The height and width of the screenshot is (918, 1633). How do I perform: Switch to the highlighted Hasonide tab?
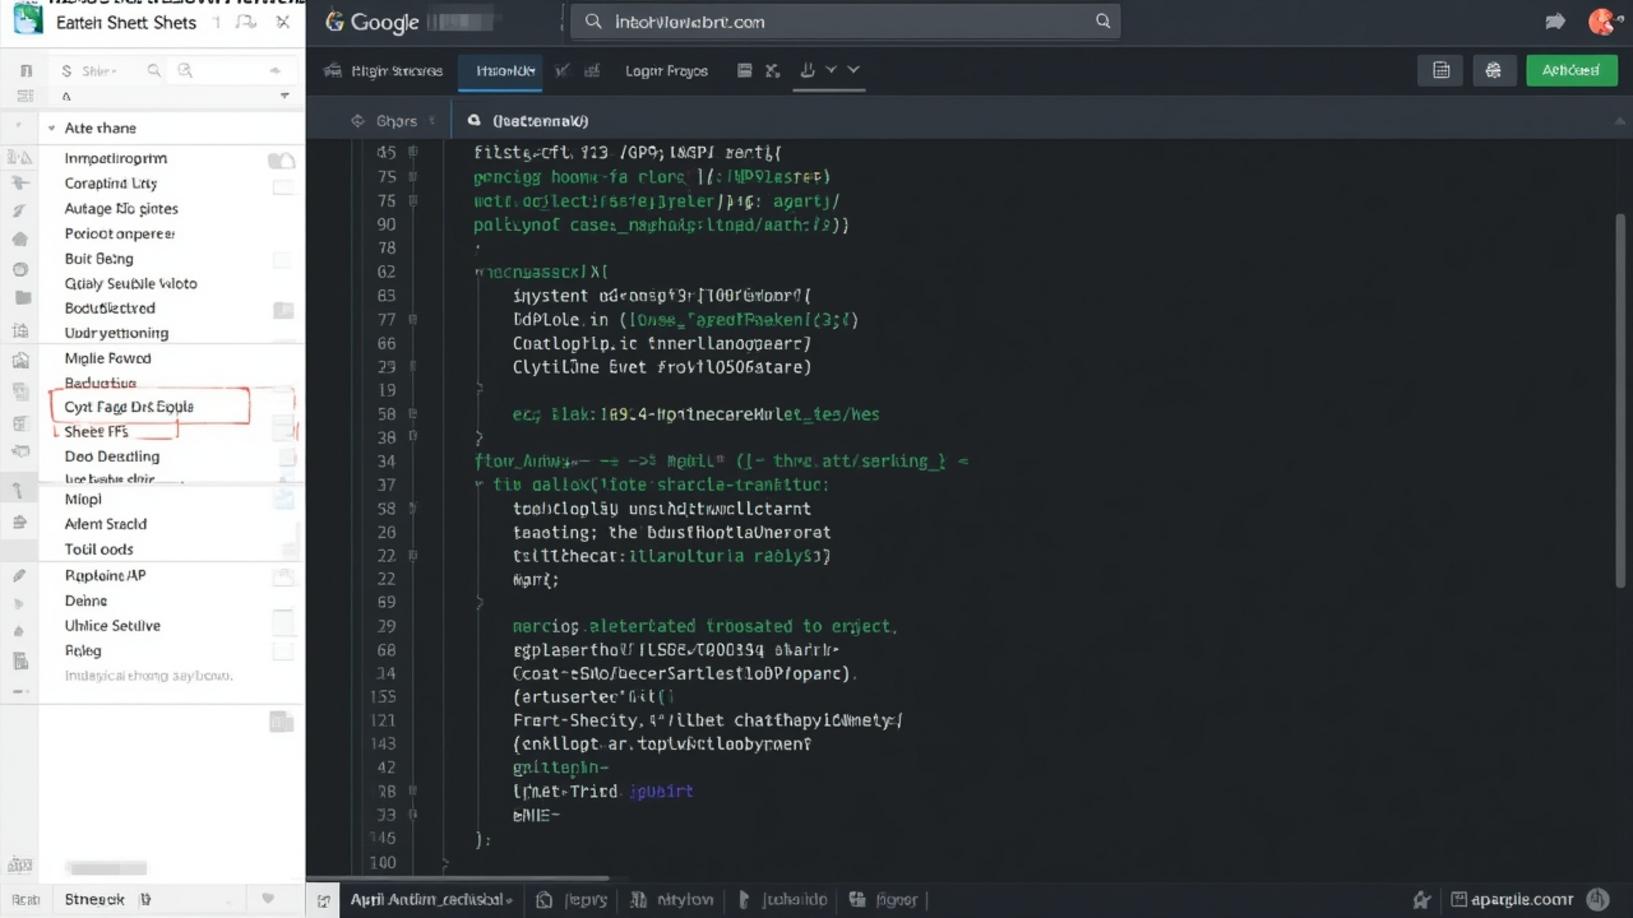500,70
